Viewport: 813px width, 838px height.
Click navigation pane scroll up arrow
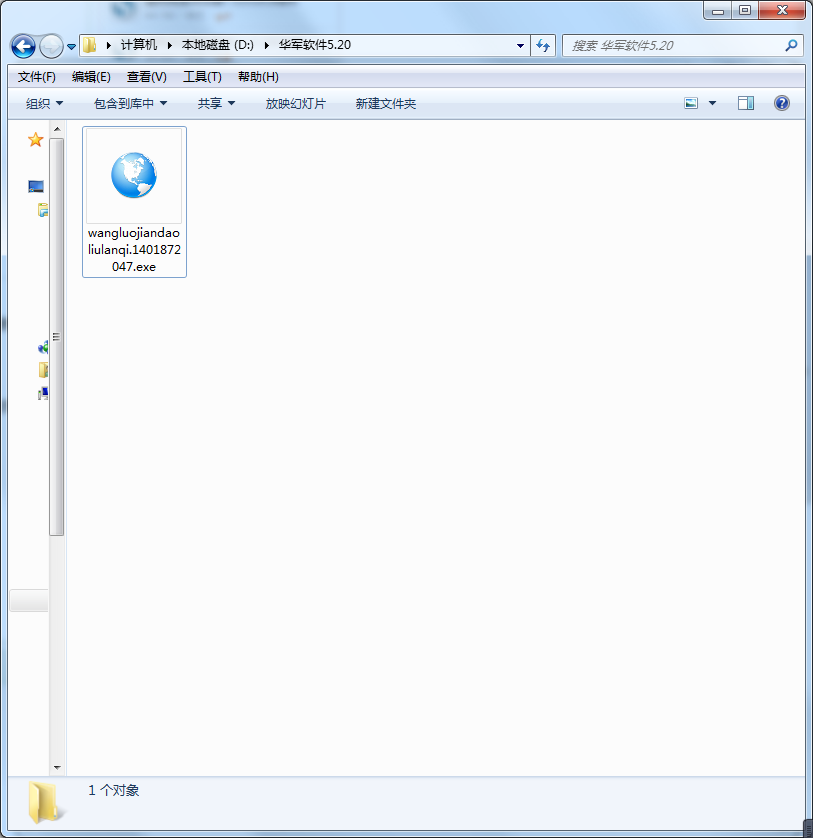click(57, 129)
